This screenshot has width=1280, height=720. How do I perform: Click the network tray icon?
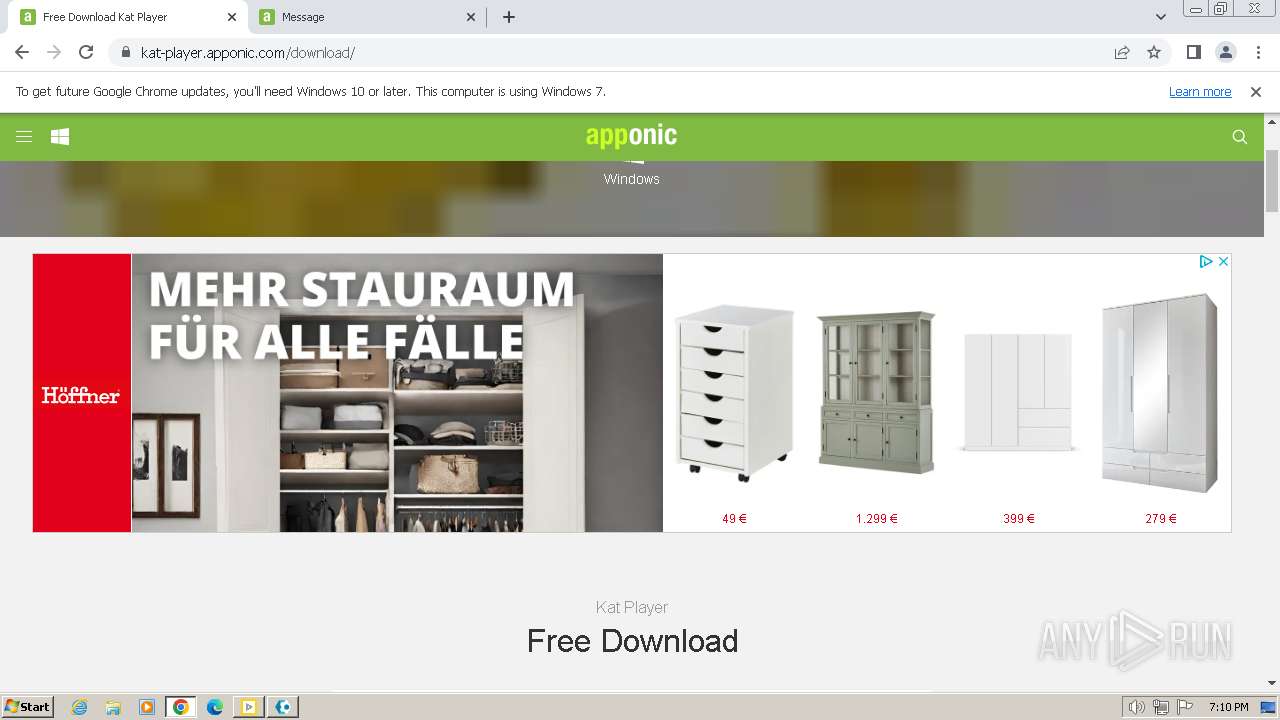tap(1161, 707)
